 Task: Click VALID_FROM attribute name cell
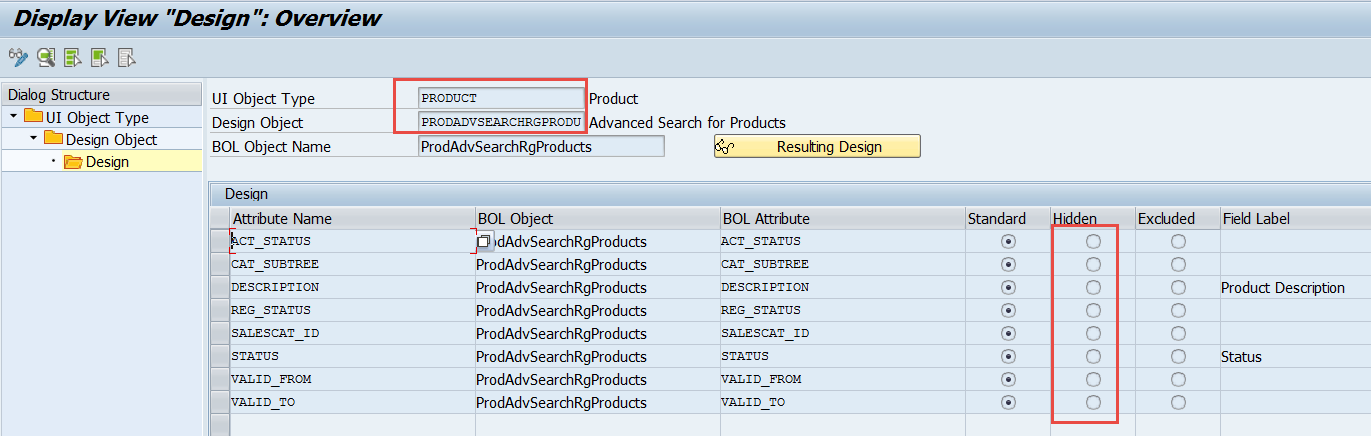pos(352,379)
